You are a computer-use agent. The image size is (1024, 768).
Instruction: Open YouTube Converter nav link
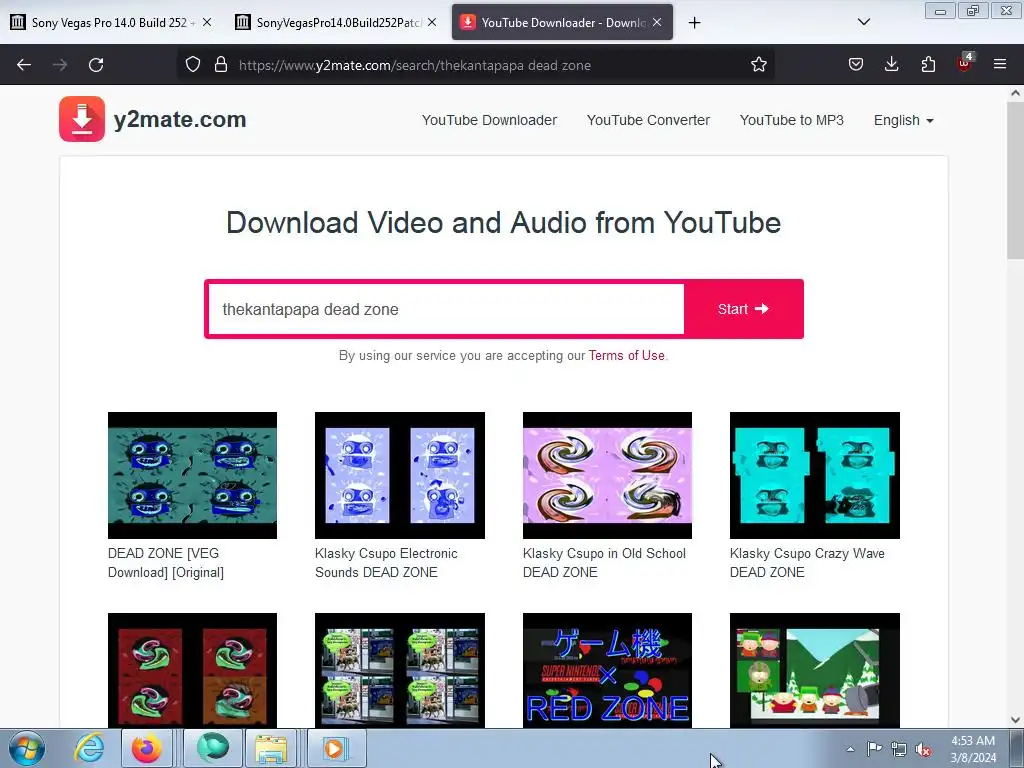coord(648,120)
